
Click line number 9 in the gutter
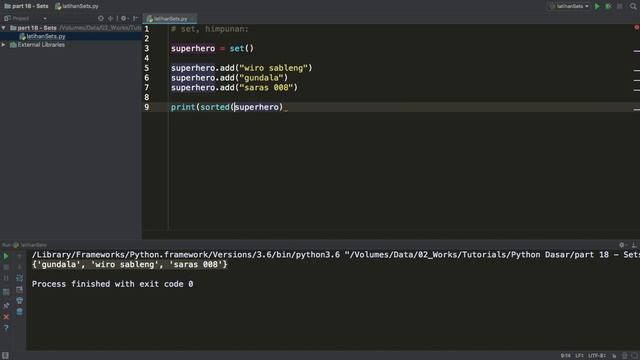point(147,107)
